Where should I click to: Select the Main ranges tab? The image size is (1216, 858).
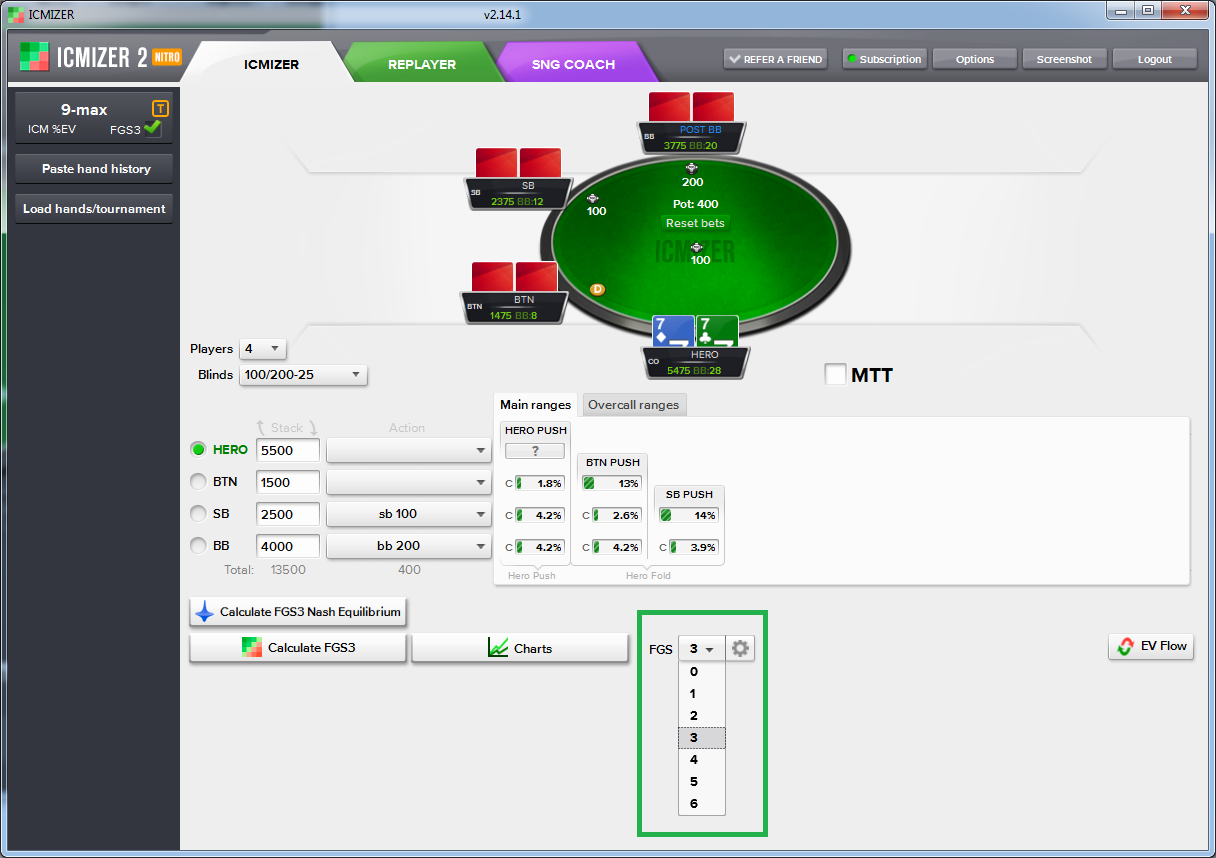coord(536,405)
